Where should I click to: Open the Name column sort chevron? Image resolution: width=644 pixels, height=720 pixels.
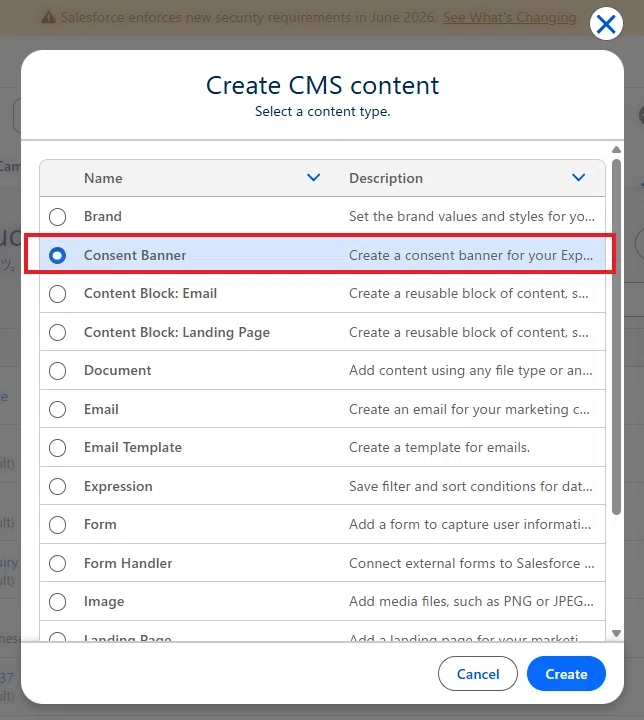[313, 178]
